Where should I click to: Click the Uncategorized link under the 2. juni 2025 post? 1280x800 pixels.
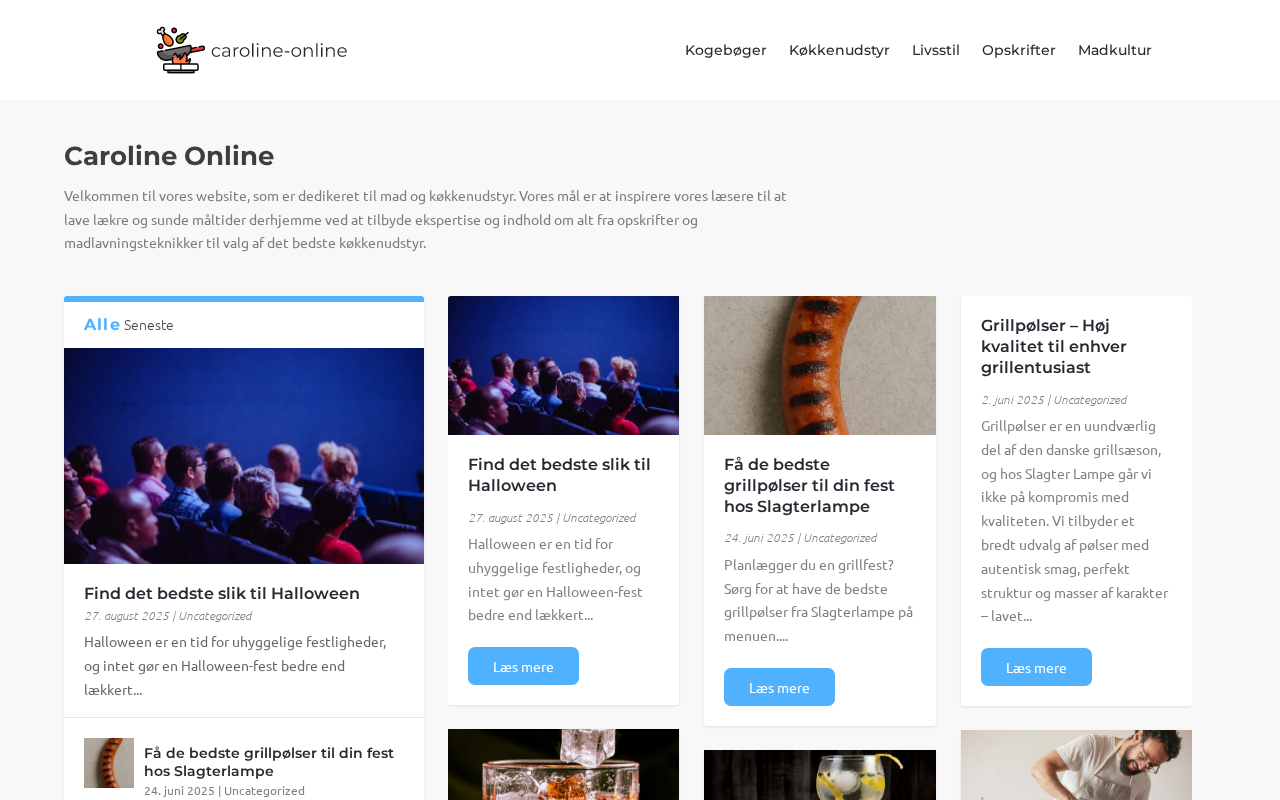(x=1090, y=399)
